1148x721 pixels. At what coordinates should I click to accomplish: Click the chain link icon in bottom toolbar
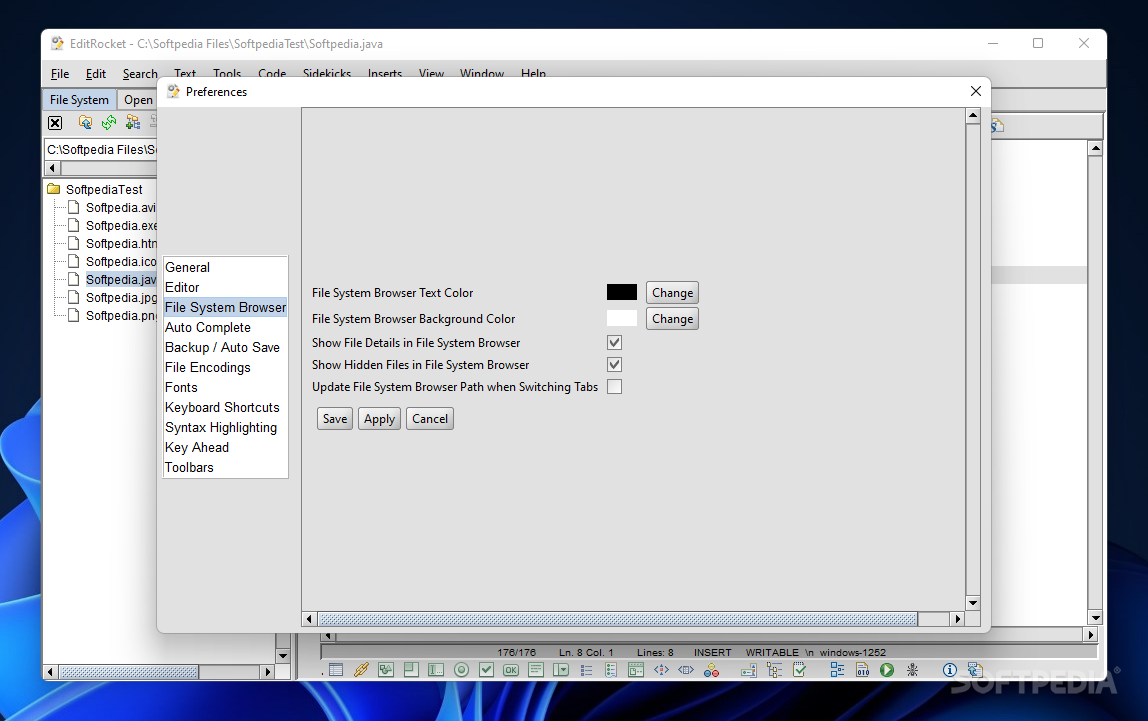click(361, 670)
